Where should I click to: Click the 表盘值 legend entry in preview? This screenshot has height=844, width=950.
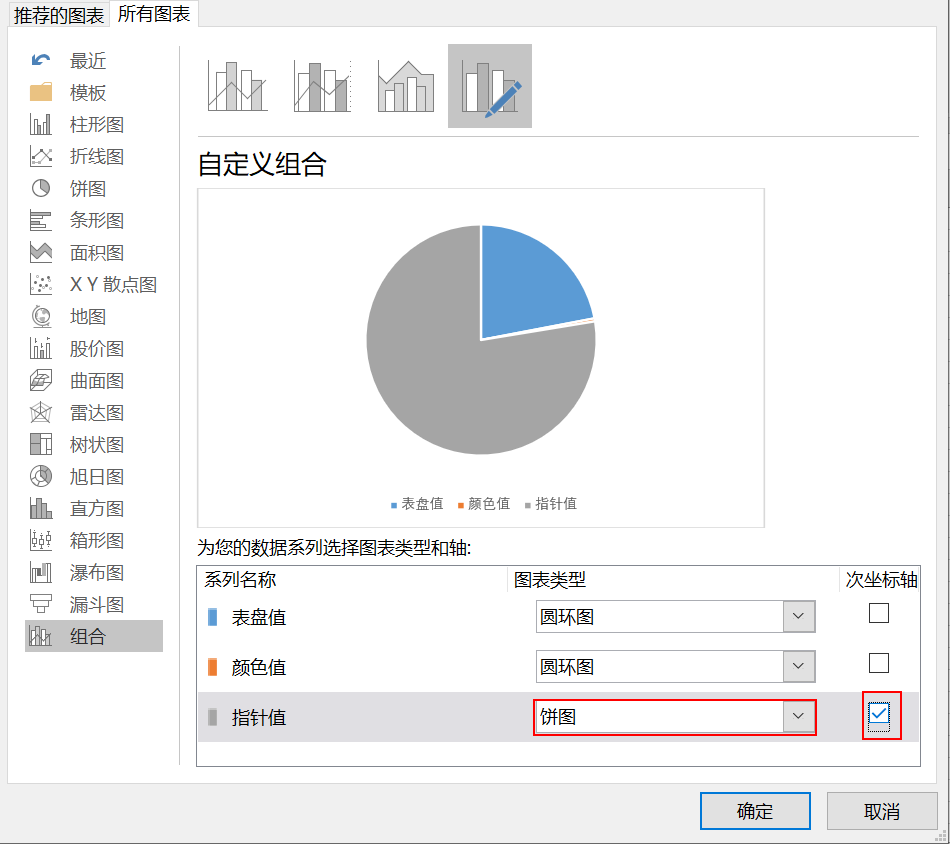(417, 504)
